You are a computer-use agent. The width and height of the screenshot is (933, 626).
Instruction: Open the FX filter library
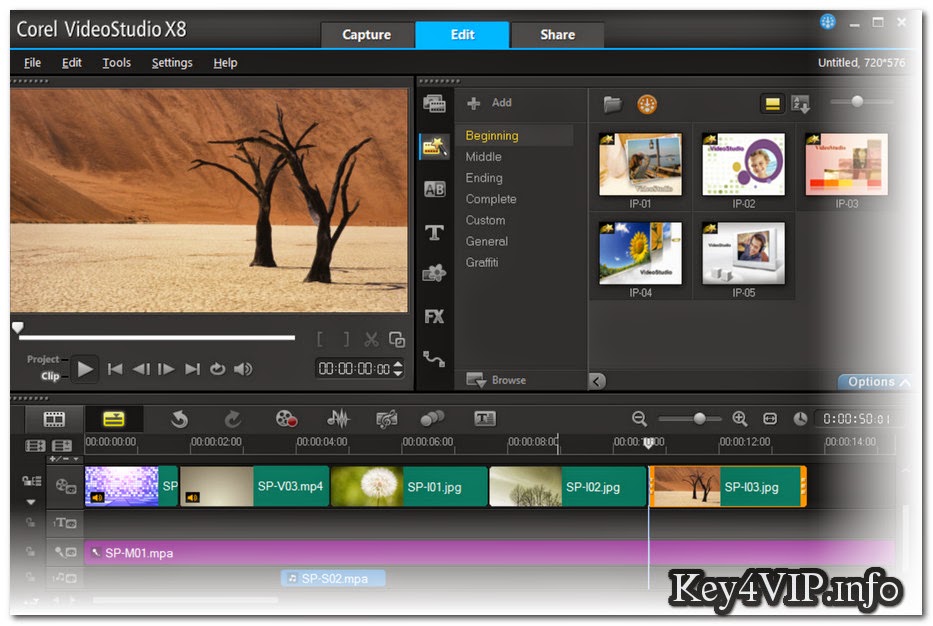click(434, 316)
